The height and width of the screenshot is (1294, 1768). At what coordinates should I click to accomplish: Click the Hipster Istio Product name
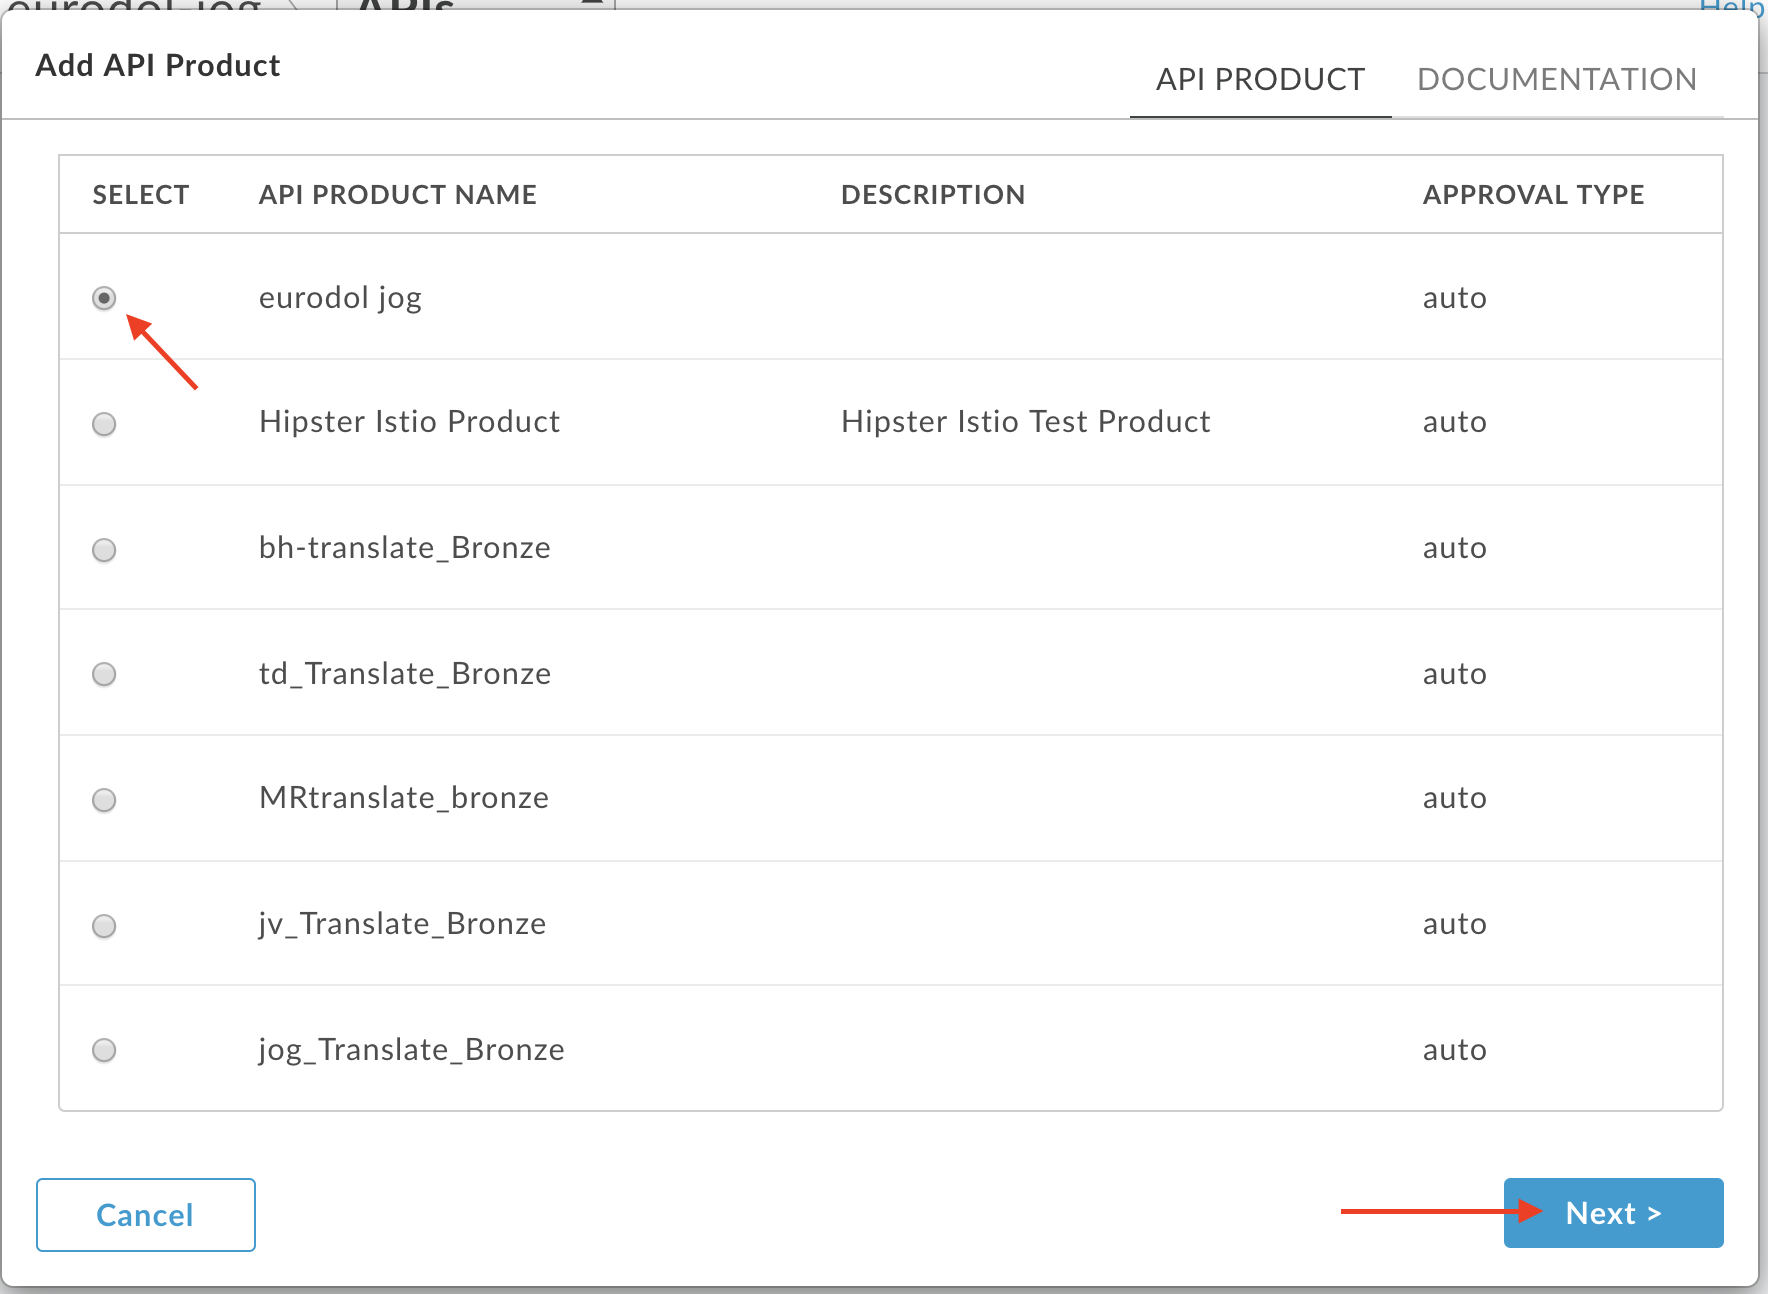[x=409, y=422]
